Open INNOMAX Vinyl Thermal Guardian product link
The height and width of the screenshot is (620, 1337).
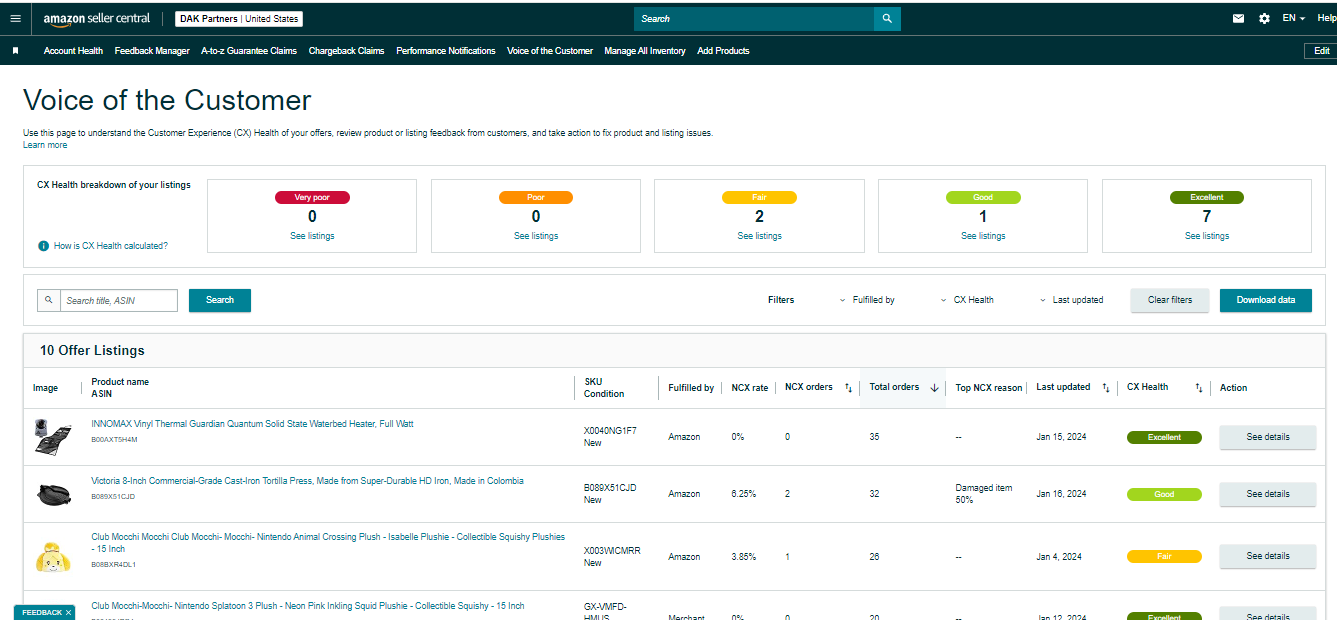pyautogui.click(x=252, y=424)
